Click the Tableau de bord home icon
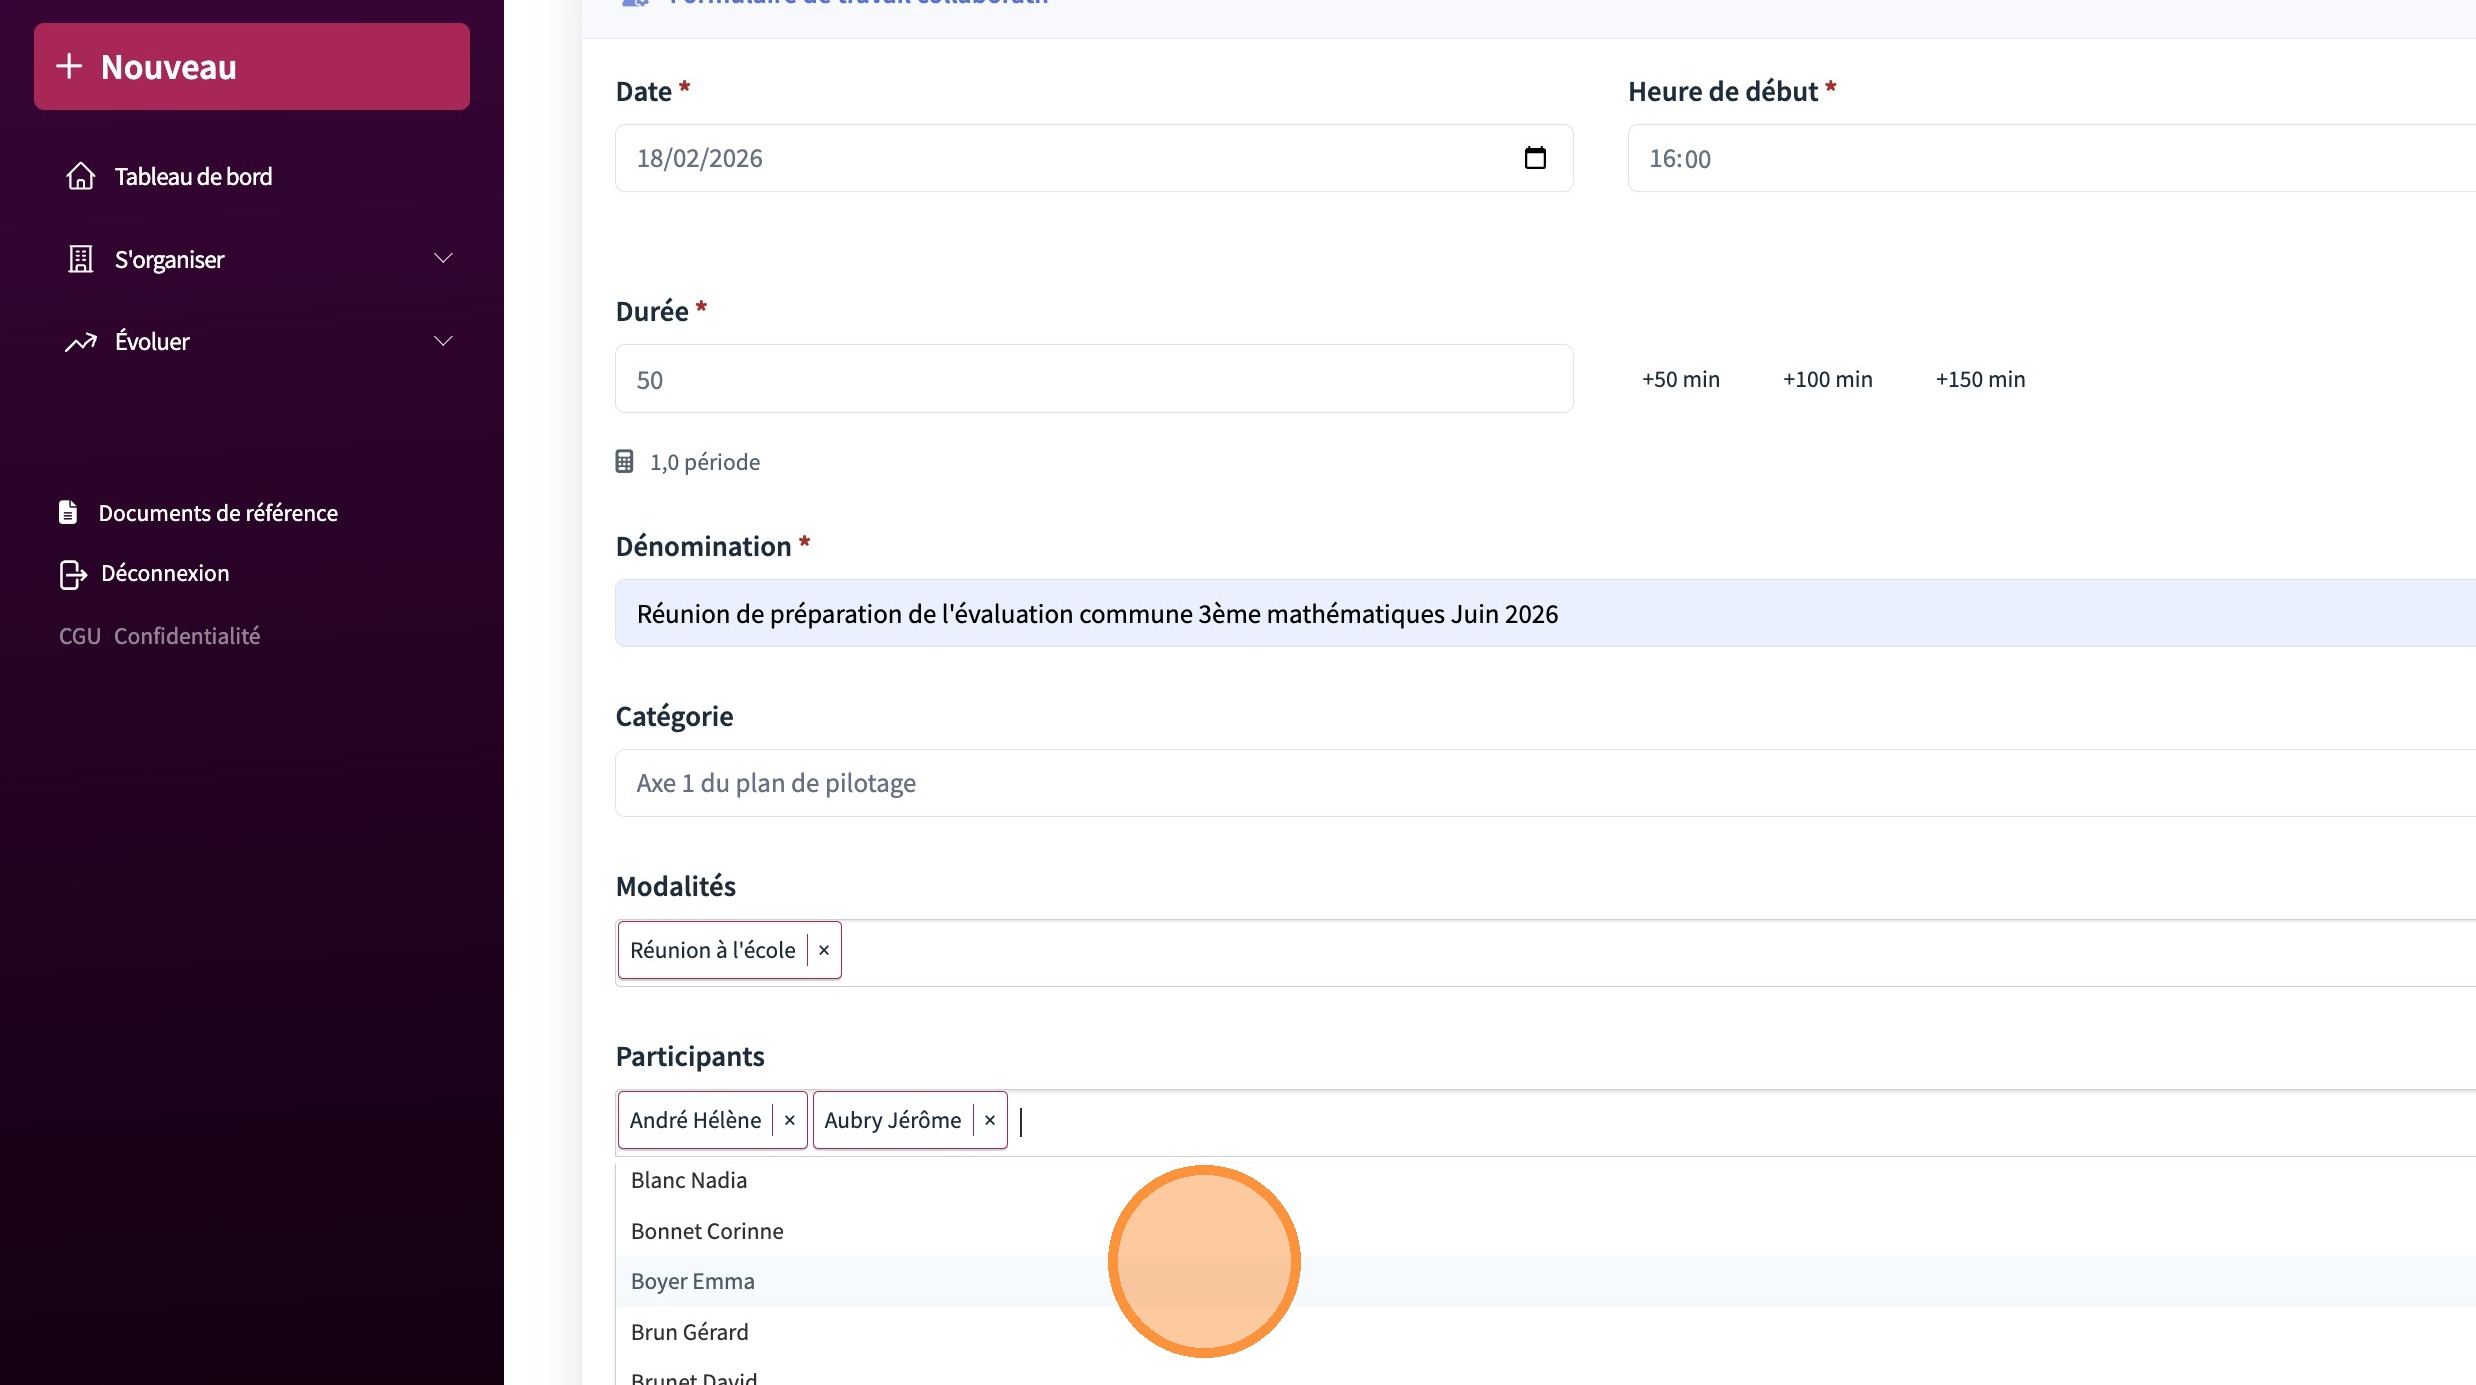The height and width of the screenshot is (1385, 2476). click(80, 176)
